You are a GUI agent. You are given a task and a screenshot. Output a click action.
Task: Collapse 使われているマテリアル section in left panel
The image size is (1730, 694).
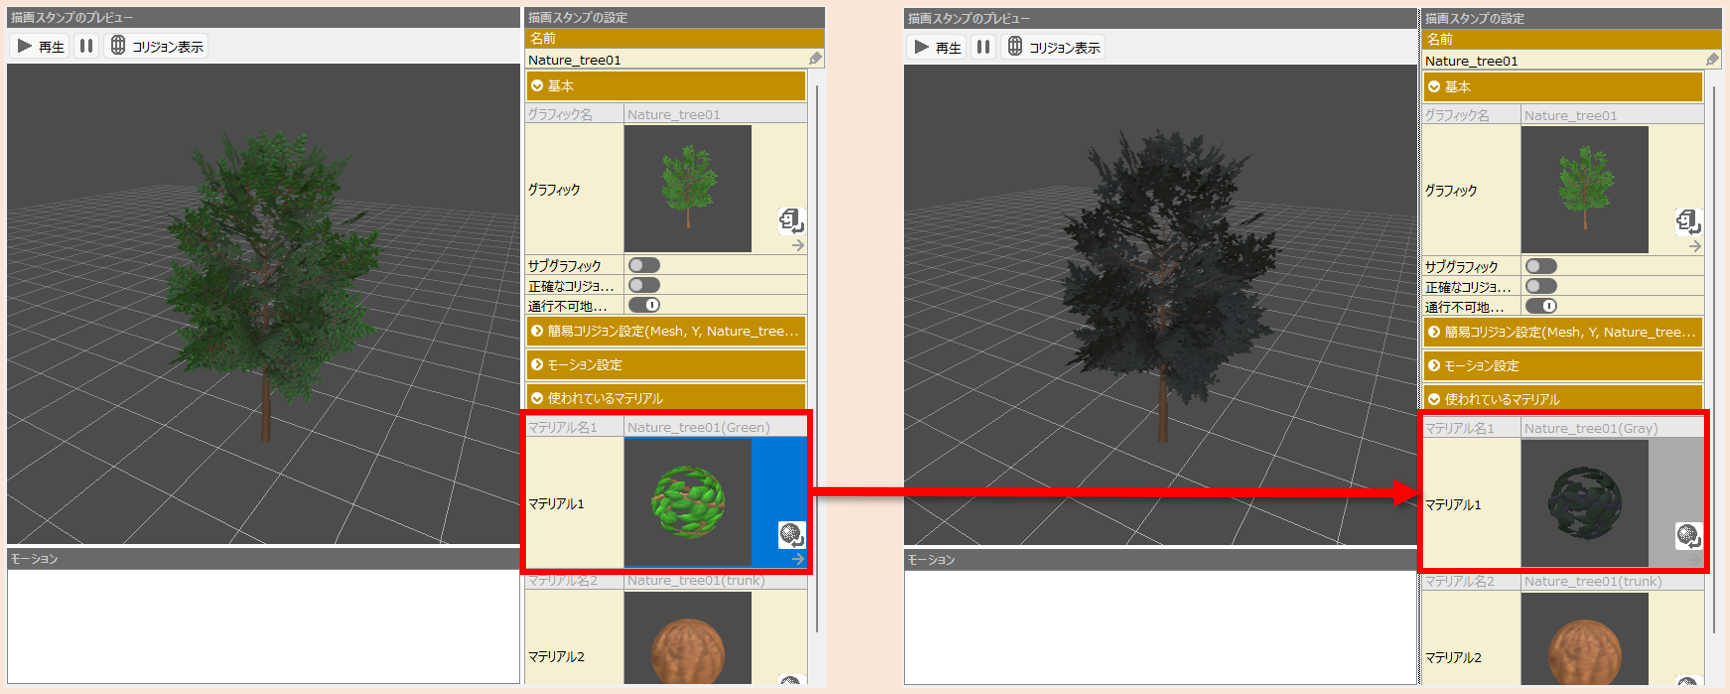pos(665,398)
